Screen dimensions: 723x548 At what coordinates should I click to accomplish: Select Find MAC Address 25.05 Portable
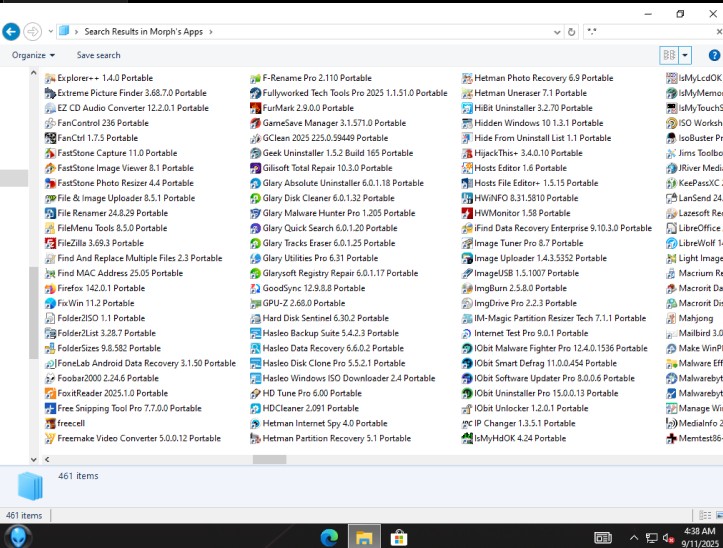click(114, 273)
